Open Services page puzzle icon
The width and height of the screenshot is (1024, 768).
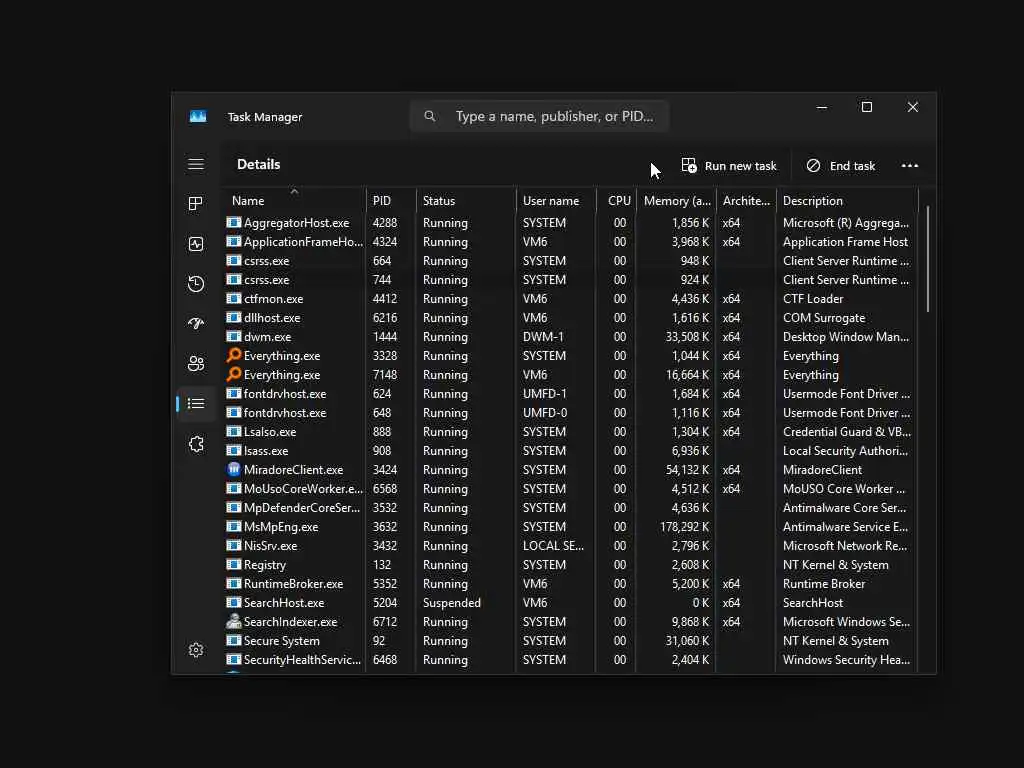click(196, 444)
